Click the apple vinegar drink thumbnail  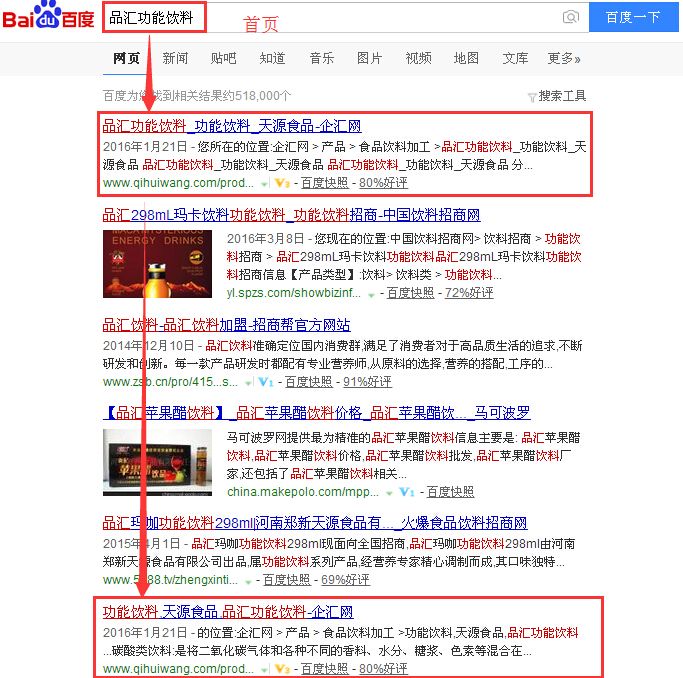point(157,462)
